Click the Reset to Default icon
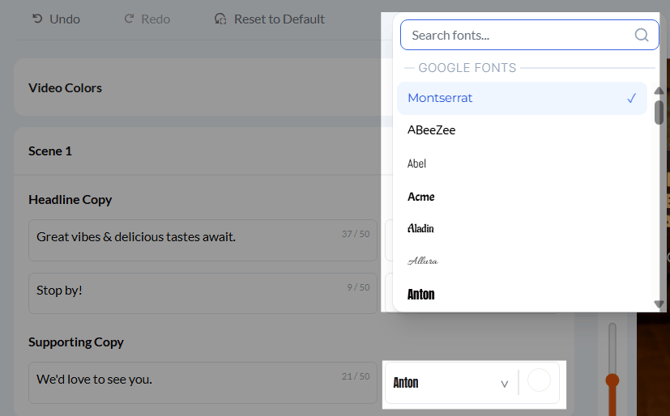 (x=221, y=19)
